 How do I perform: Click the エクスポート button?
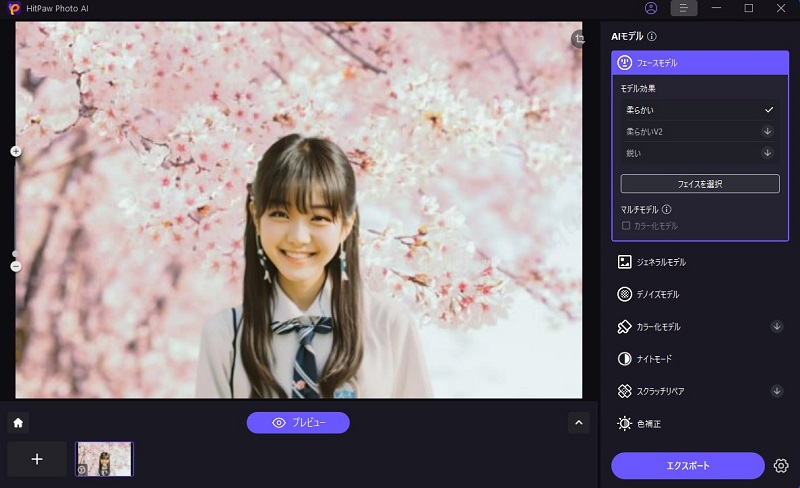[688, 466]
